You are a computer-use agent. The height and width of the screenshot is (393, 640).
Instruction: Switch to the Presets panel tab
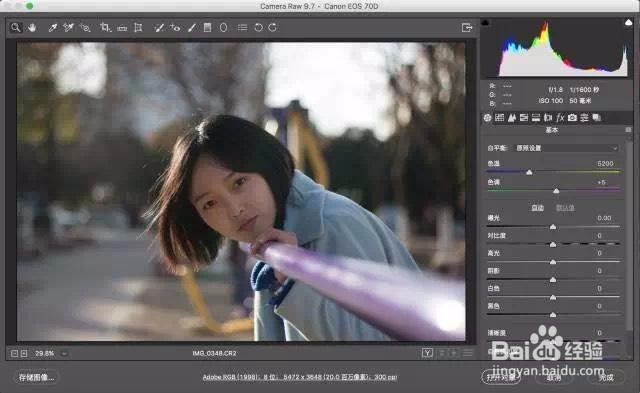coord(584,118)
